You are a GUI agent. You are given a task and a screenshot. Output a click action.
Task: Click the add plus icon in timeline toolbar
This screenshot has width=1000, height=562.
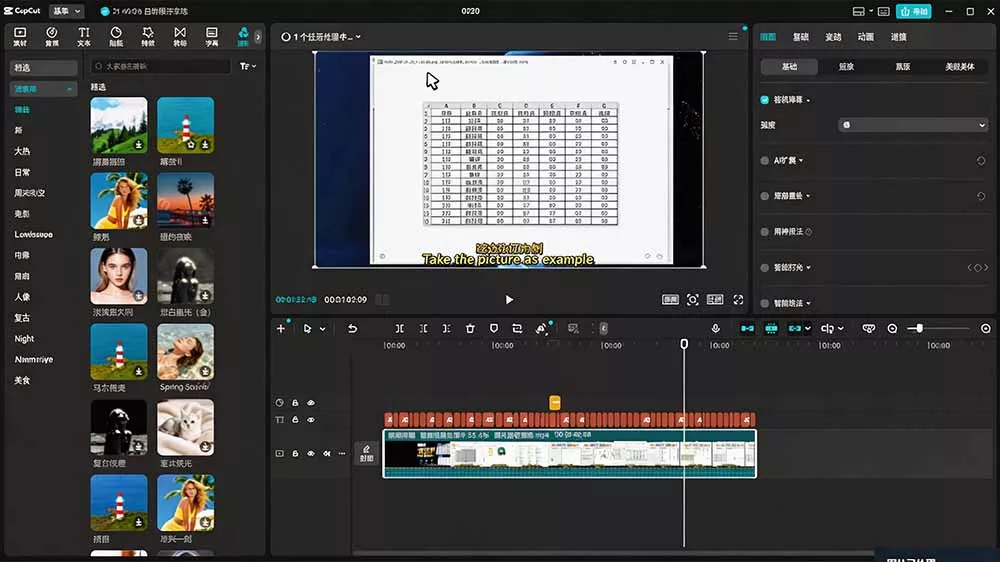281,329
